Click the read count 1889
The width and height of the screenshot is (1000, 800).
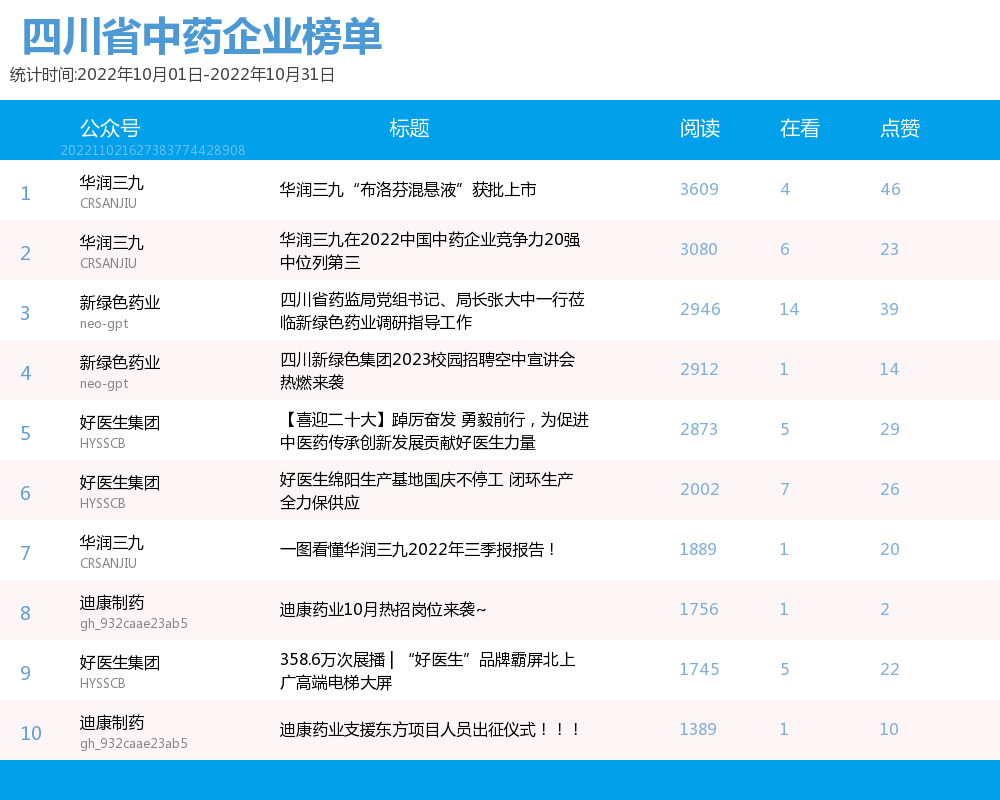coord(698,549)
